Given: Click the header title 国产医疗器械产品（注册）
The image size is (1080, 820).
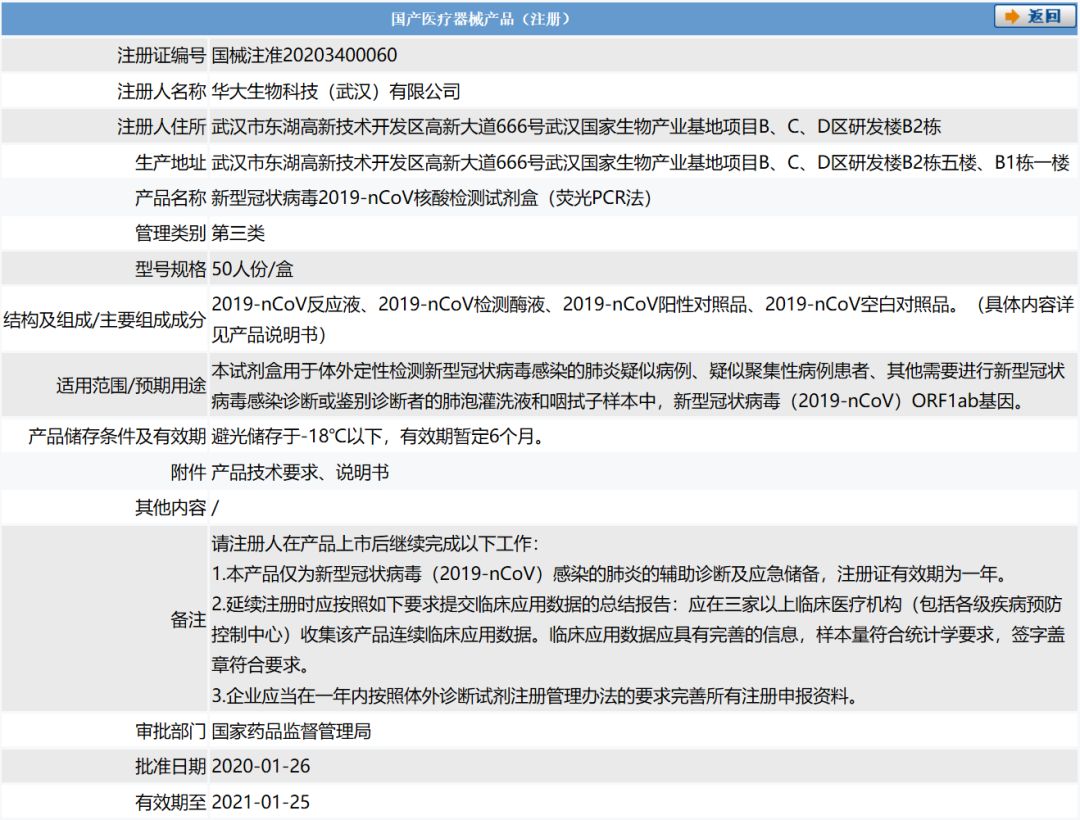Looking at the screenshot, I should [481, 19].
